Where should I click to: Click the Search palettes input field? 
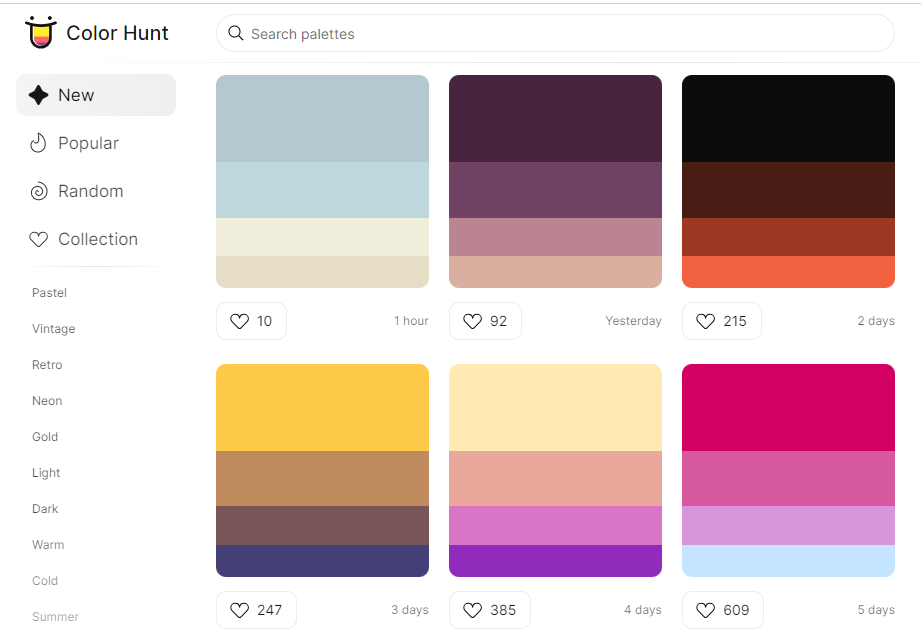coord(555,33)
